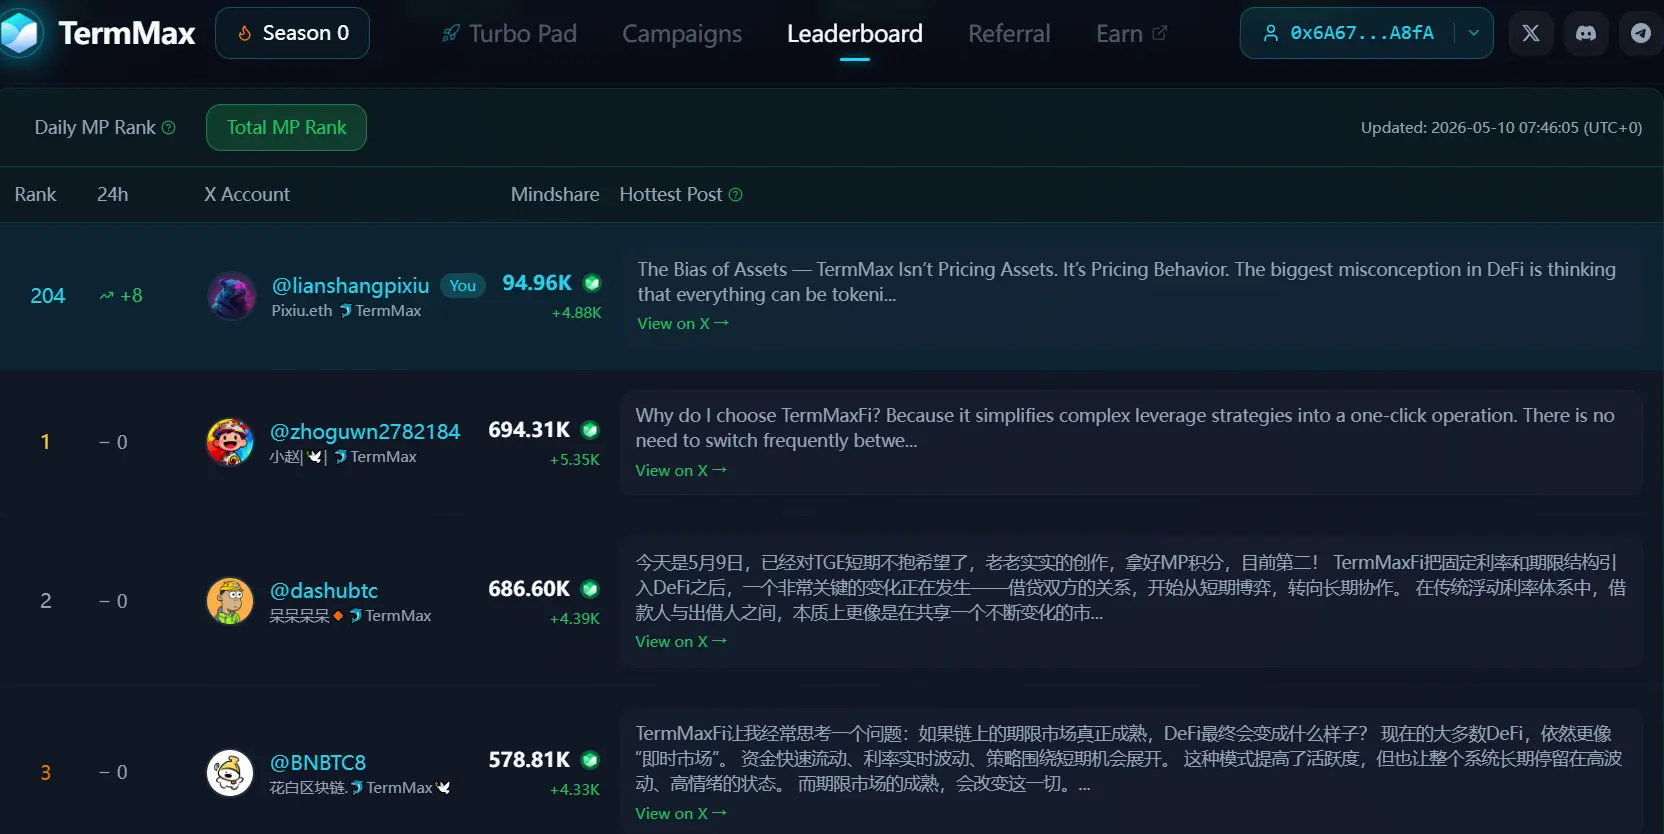1664x834 pixels.
Task: Open @dashubtc X profile link
Action: click(324, 591)
